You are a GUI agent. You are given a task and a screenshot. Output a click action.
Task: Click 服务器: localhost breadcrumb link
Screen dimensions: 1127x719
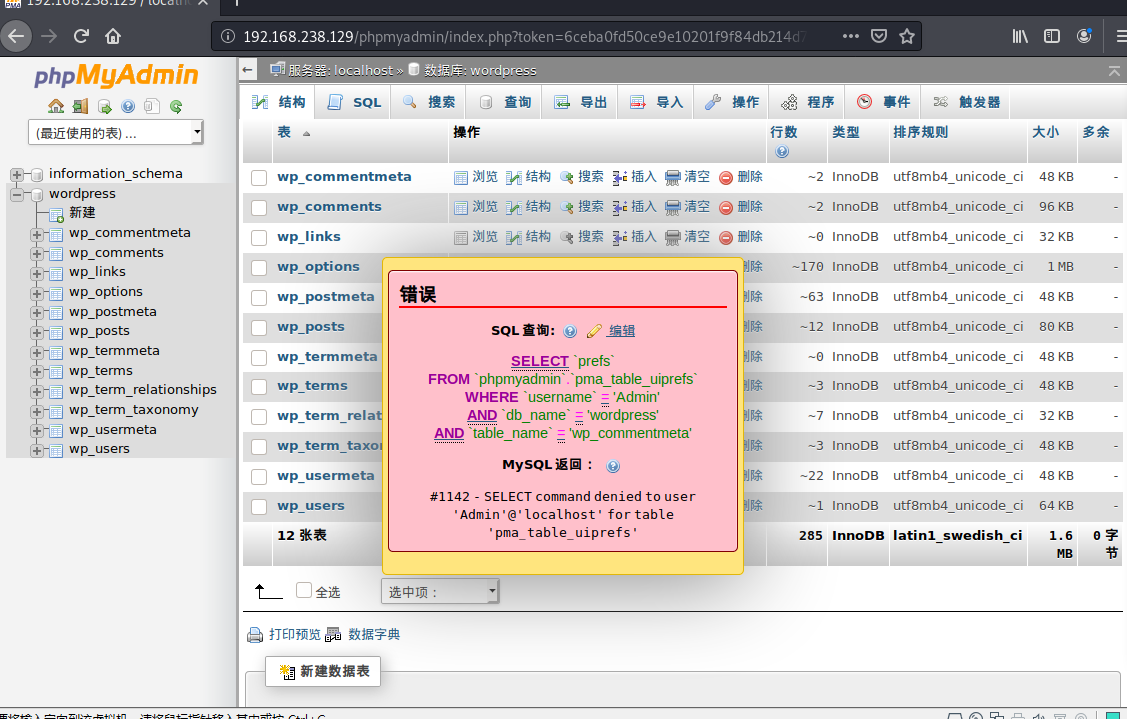[x=341, y=70]
